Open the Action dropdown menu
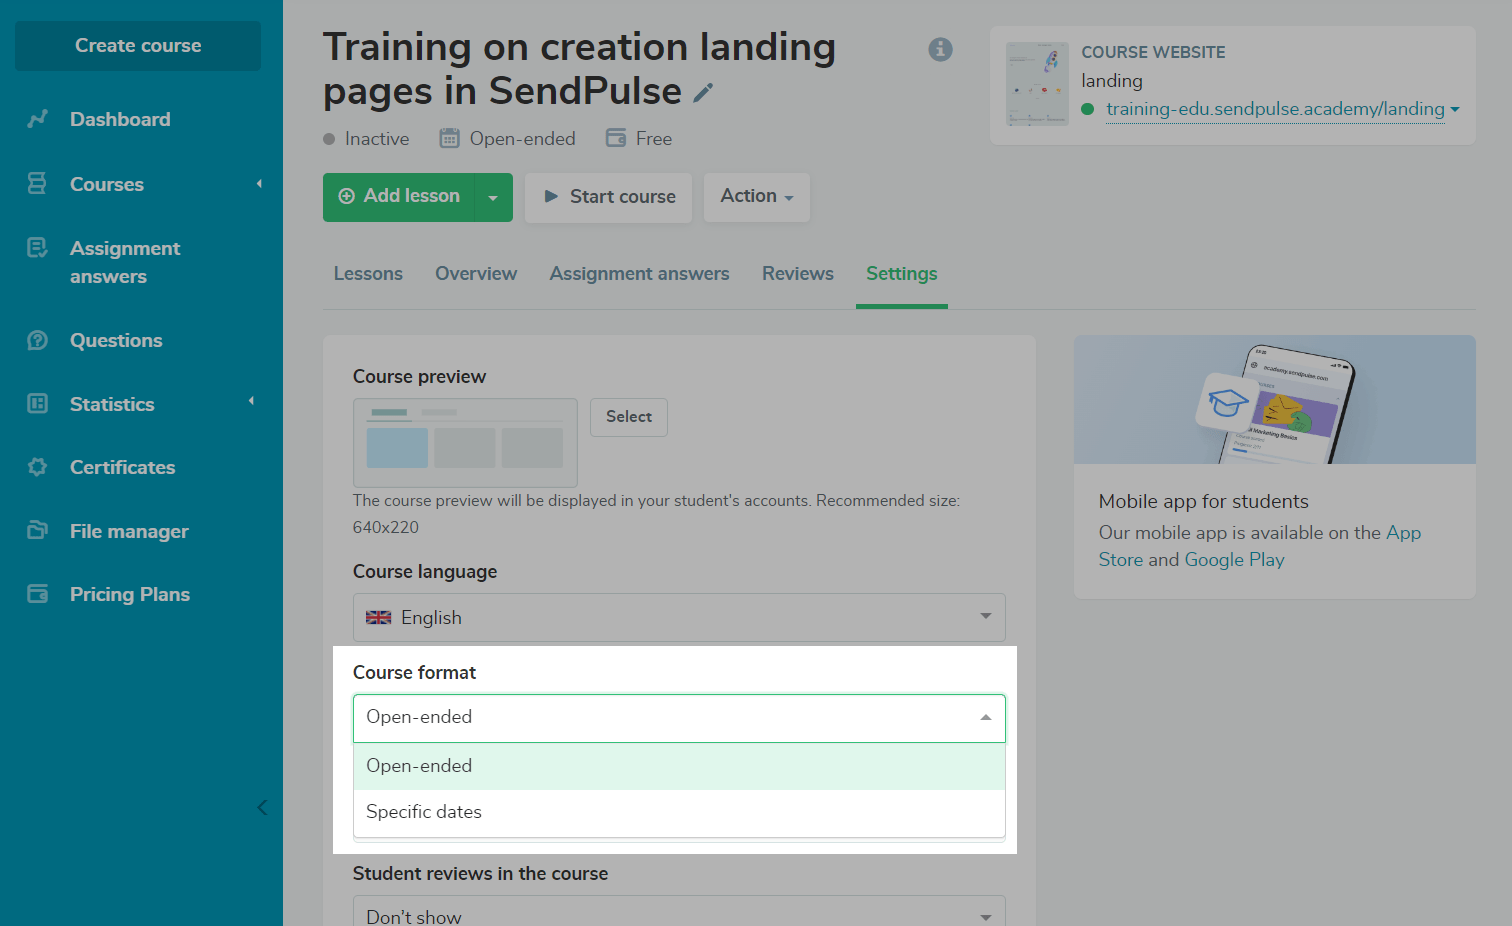This screenshot has height=926, width=1512. tap(756, 197)
